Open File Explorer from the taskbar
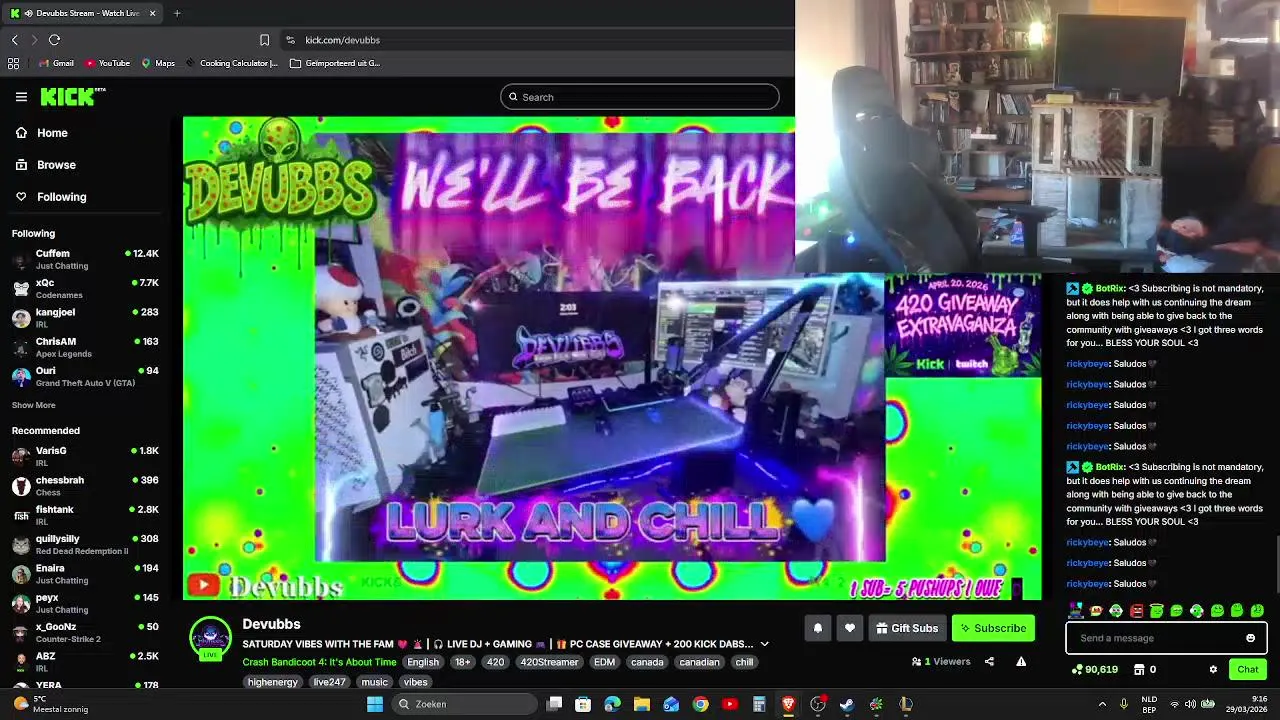The height and width of the screenshot is (720, 1280). tap(642, 704)
